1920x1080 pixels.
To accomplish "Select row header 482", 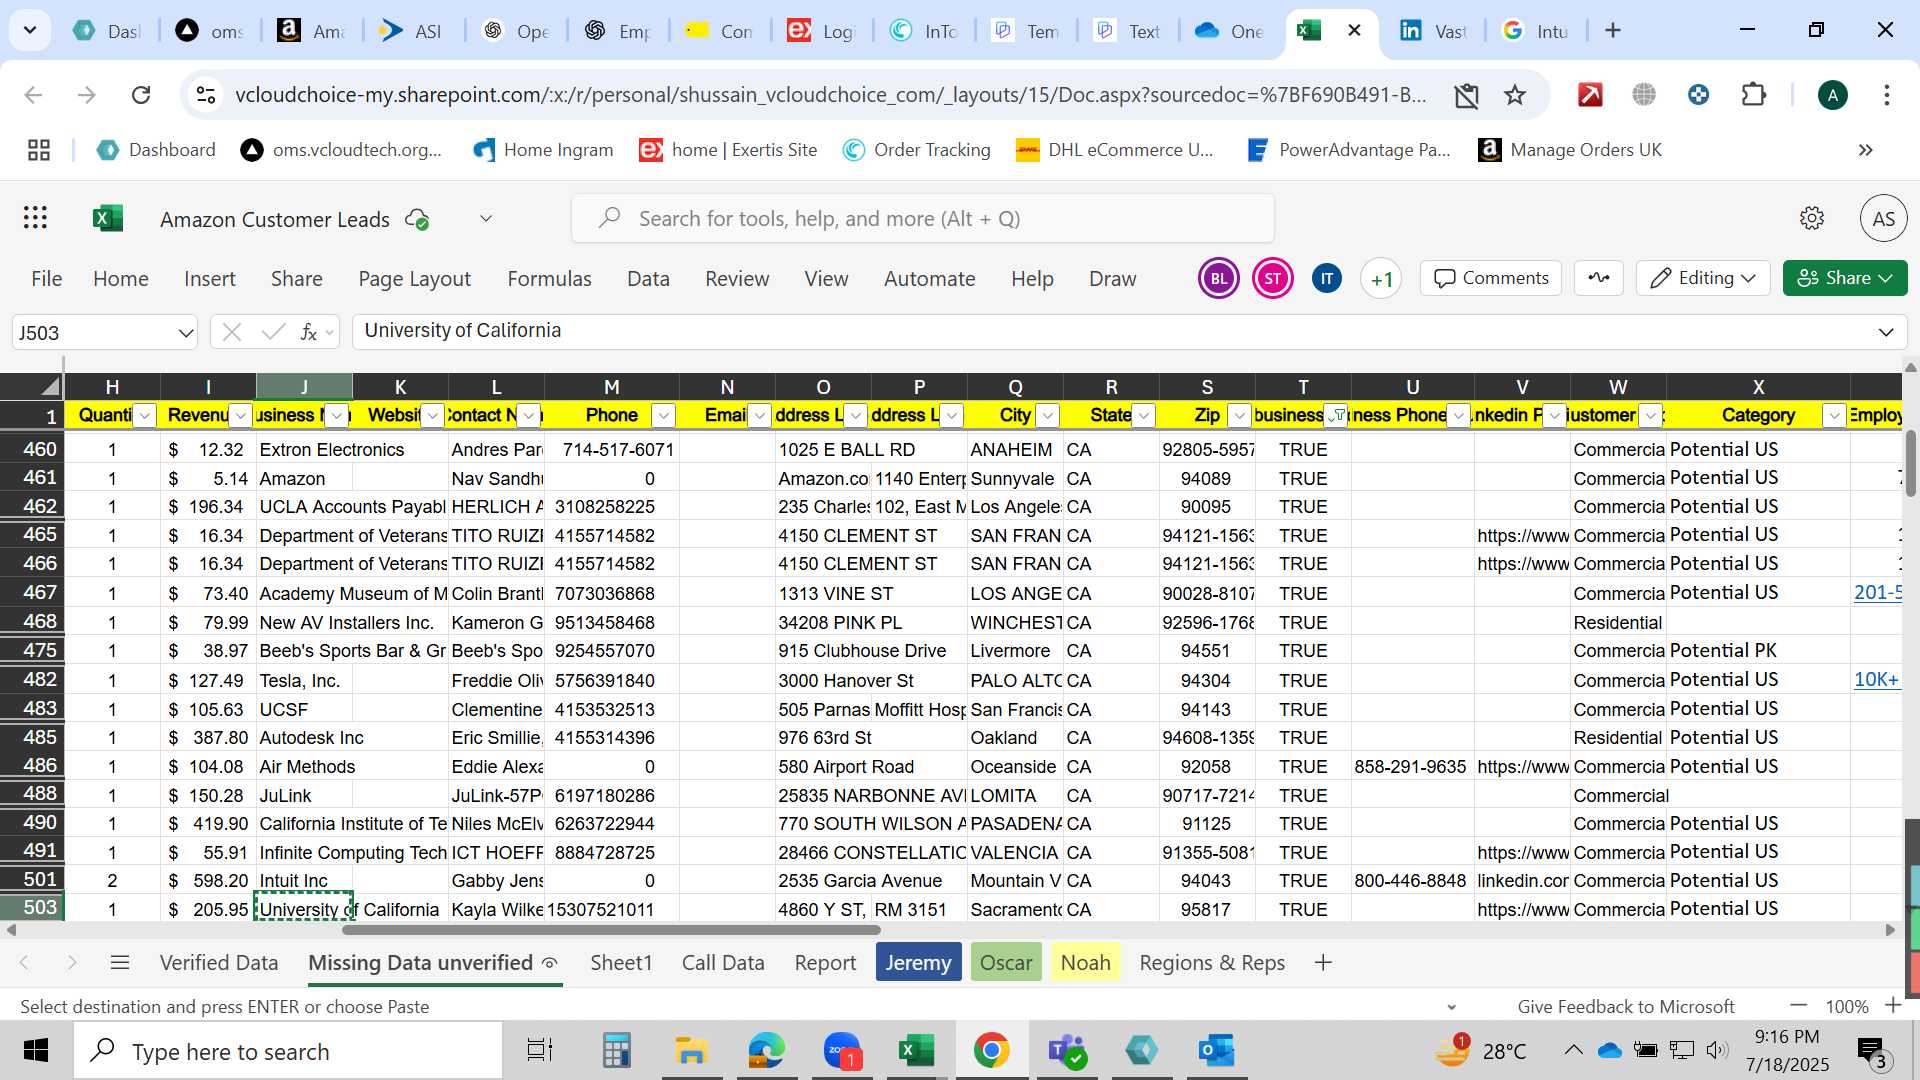I will [32, 680].
